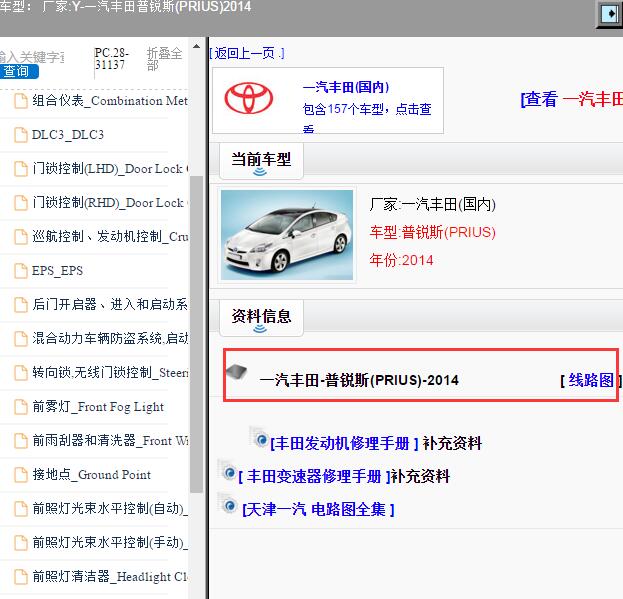Click the PC.28-31137 label

tap(111, 58)
